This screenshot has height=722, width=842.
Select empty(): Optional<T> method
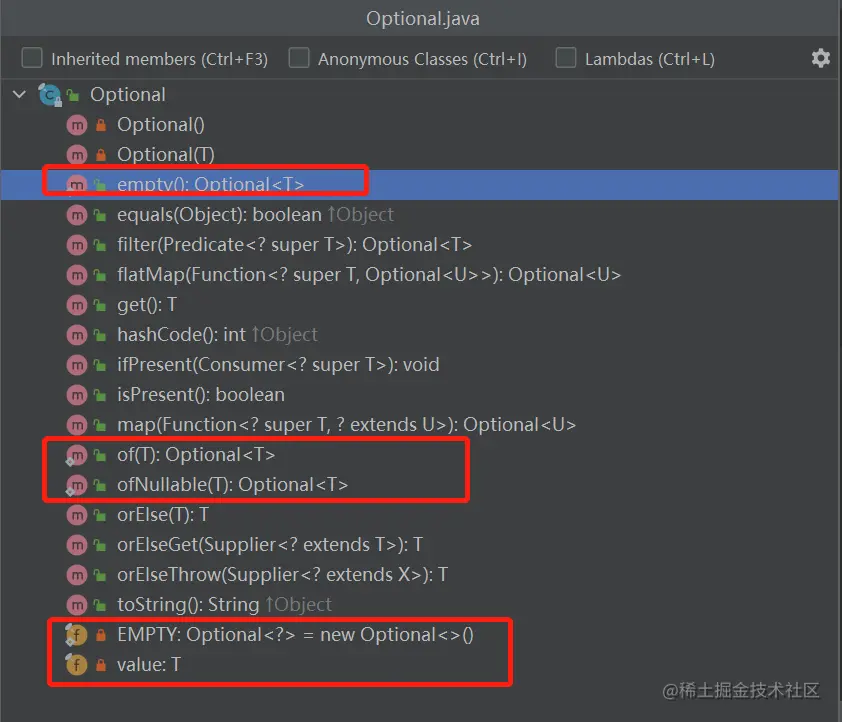[x=210, y=185]
